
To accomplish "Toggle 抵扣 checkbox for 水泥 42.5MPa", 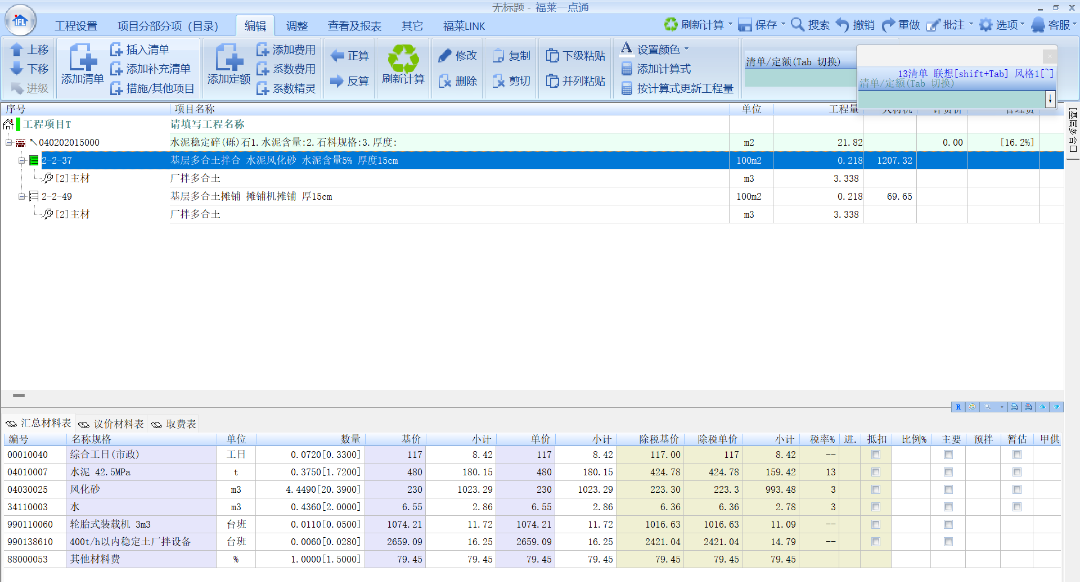I will 875,472.
